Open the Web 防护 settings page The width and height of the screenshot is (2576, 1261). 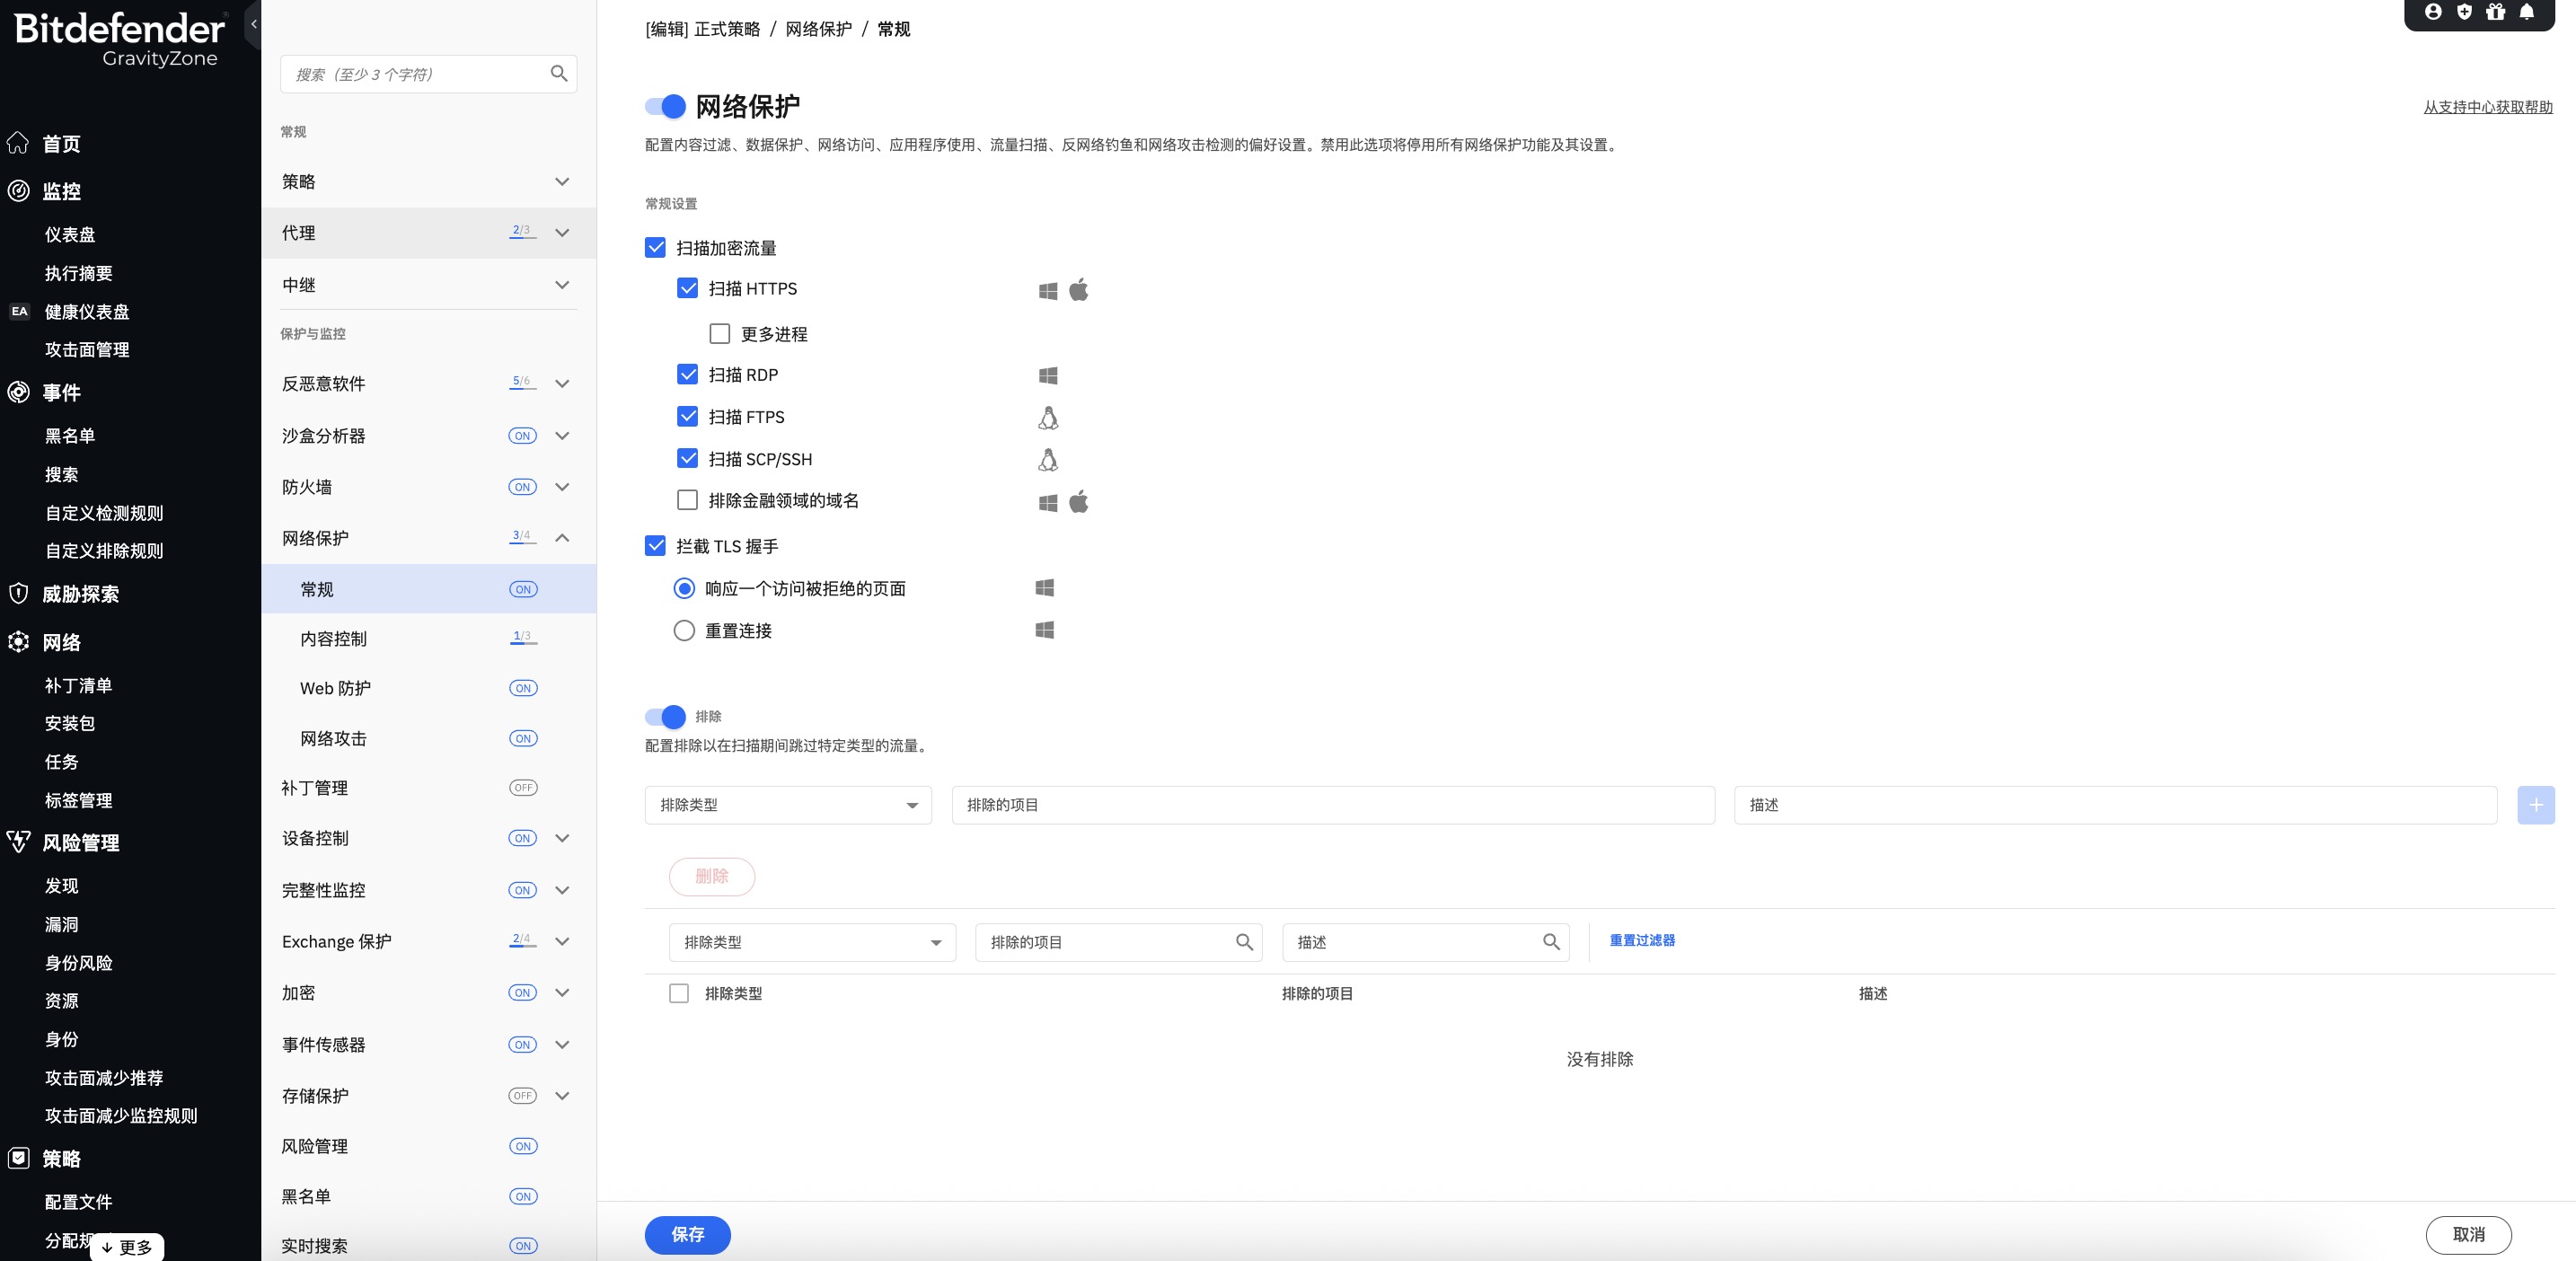coord(334,688)
